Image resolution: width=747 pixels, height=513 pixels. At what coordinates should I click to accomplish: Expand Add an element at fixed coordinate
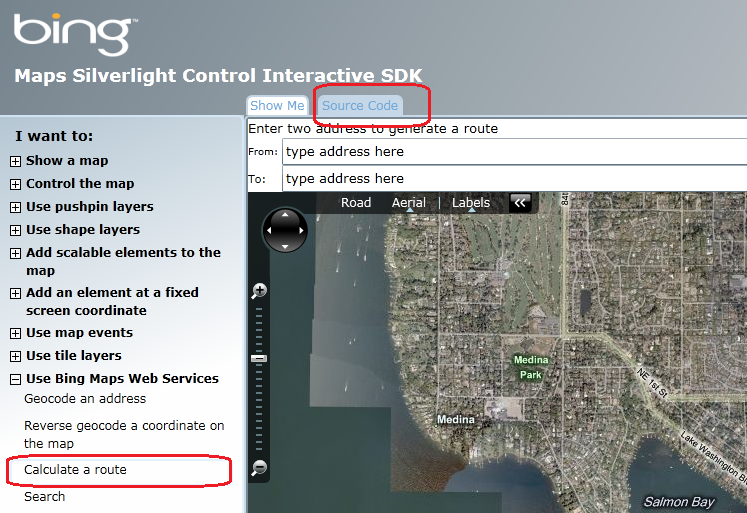tap(15, 293)
